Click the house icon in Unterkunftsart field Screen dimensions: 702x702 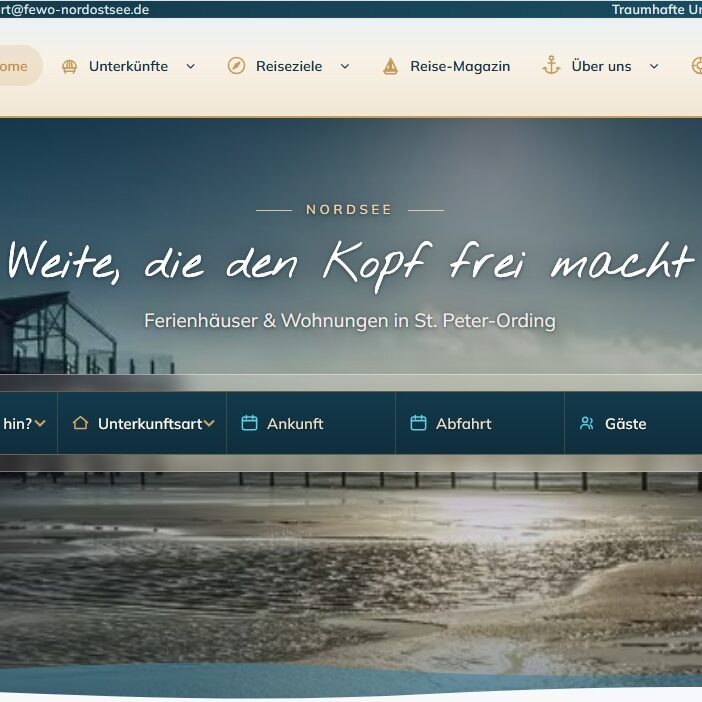[81, 423]
